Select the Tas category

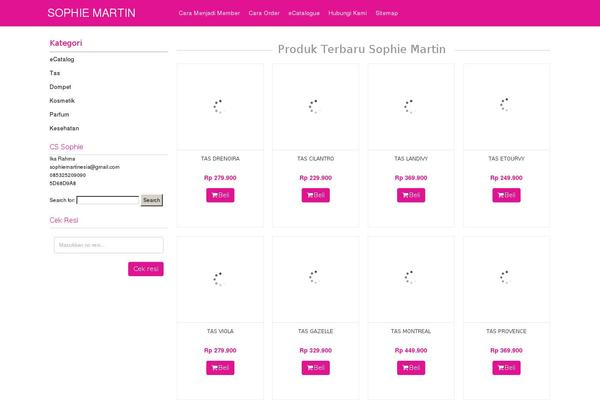(55, 73)
